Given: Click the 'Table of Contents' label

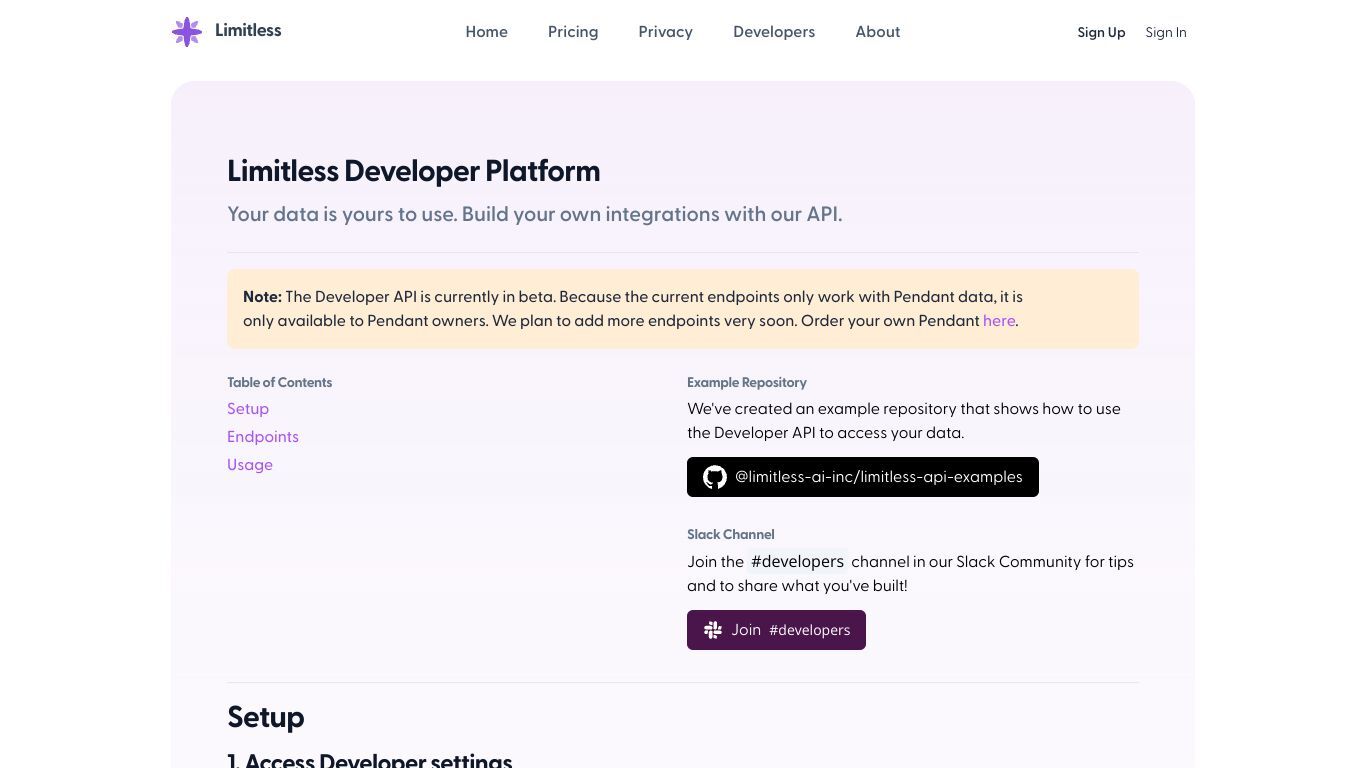Looking at the screenshot, I should [x=280, y=382].
